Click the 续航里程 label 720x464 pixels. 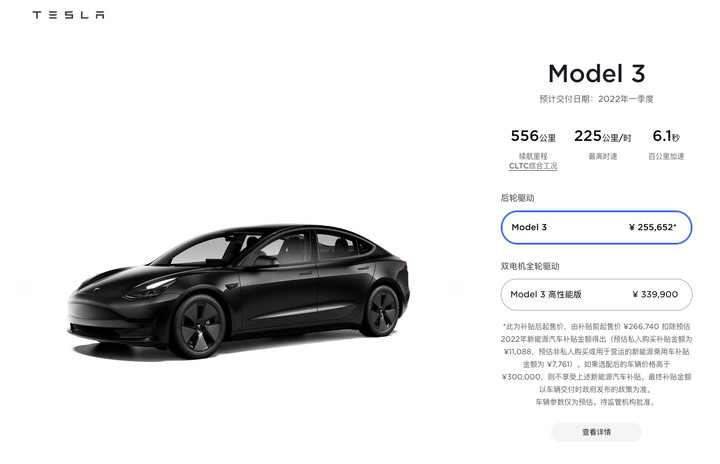[533, 156]
